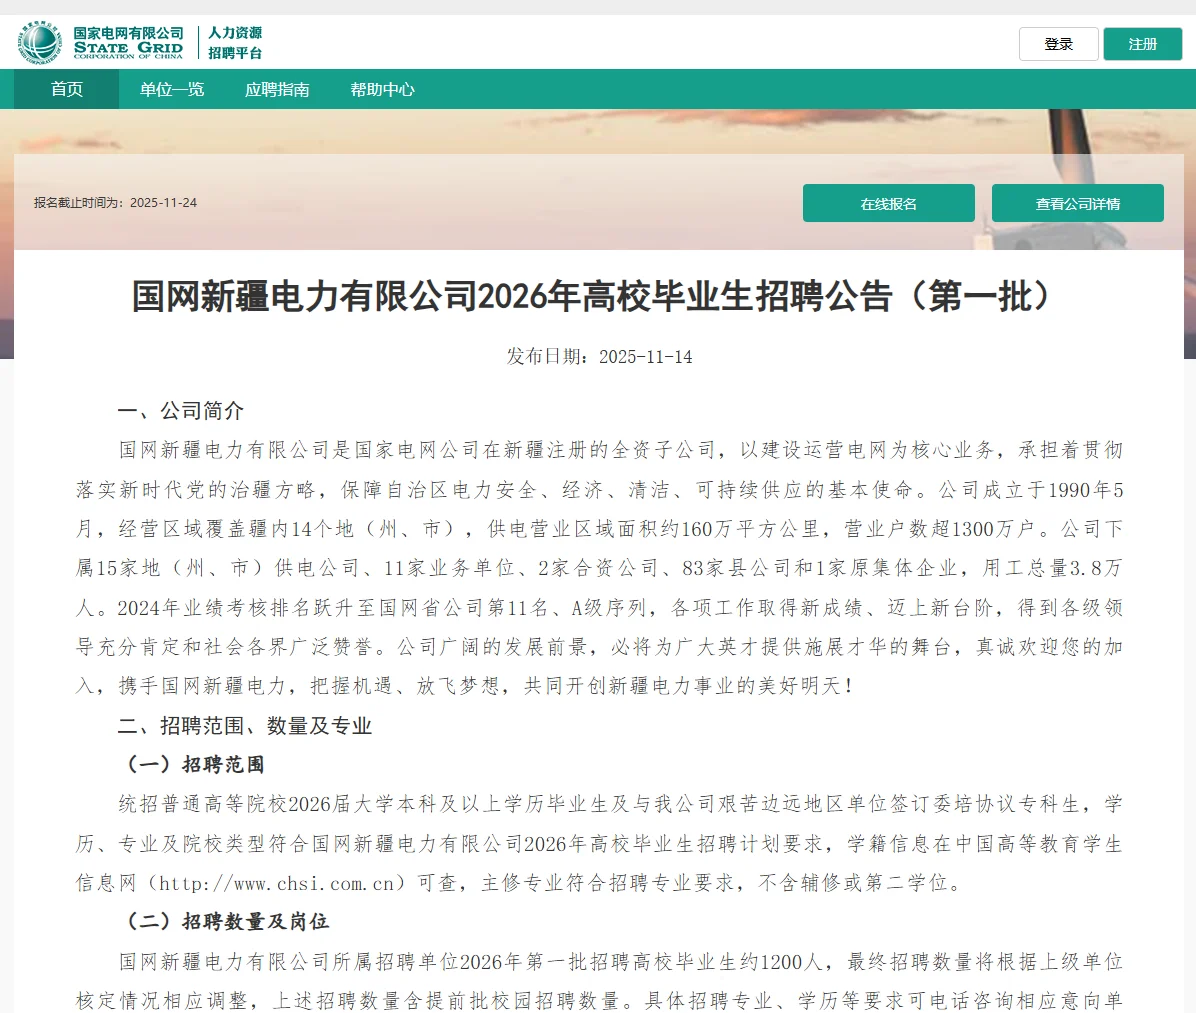Click the 二、招聘范围、数量及专业 heading
Image resolution: width=1196 pixels, height=1013 pixels.
coord(244,726)
